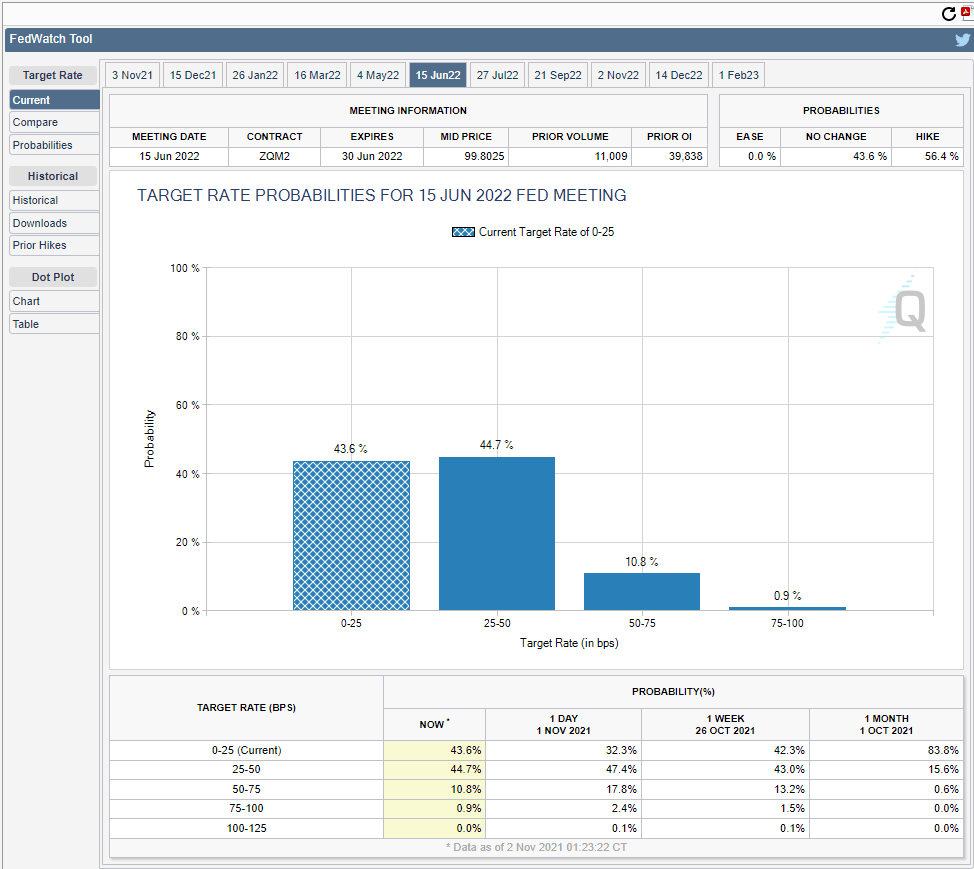
Task: Click the Twitter bird icon
Action: coord(962,40)
